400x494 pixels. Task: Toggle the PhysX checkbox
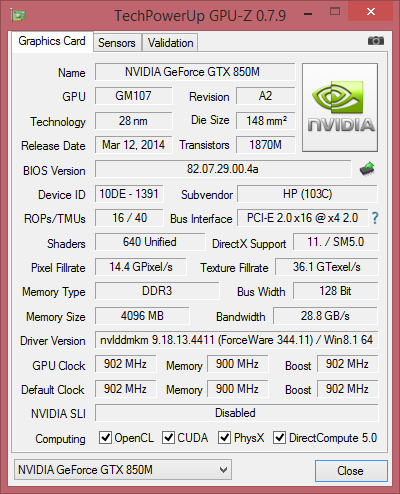tap(224, 437)
